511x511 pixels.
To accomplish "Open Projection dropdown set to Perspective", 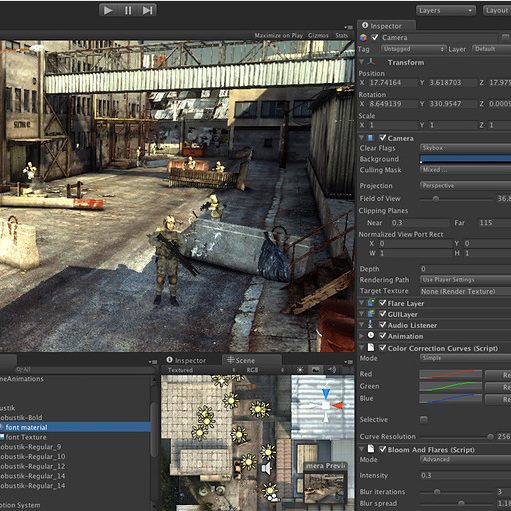I will pos(465,186).
